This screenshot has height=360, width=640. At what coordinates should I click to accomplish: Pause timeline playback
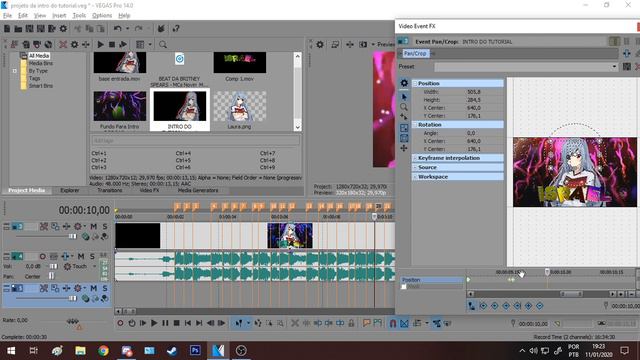pyautogui.click(x=165, y=323)
